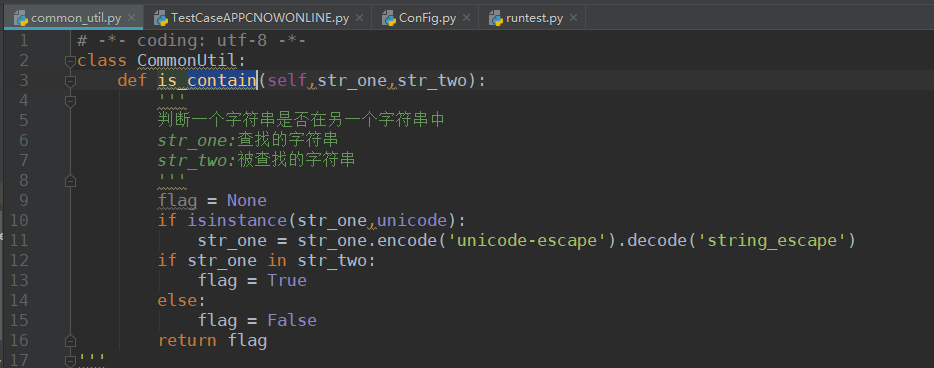The height and width of the screenshot is (368, 934).
Task: Click the 'flag = True' statement
Action: tap(252, 280)
